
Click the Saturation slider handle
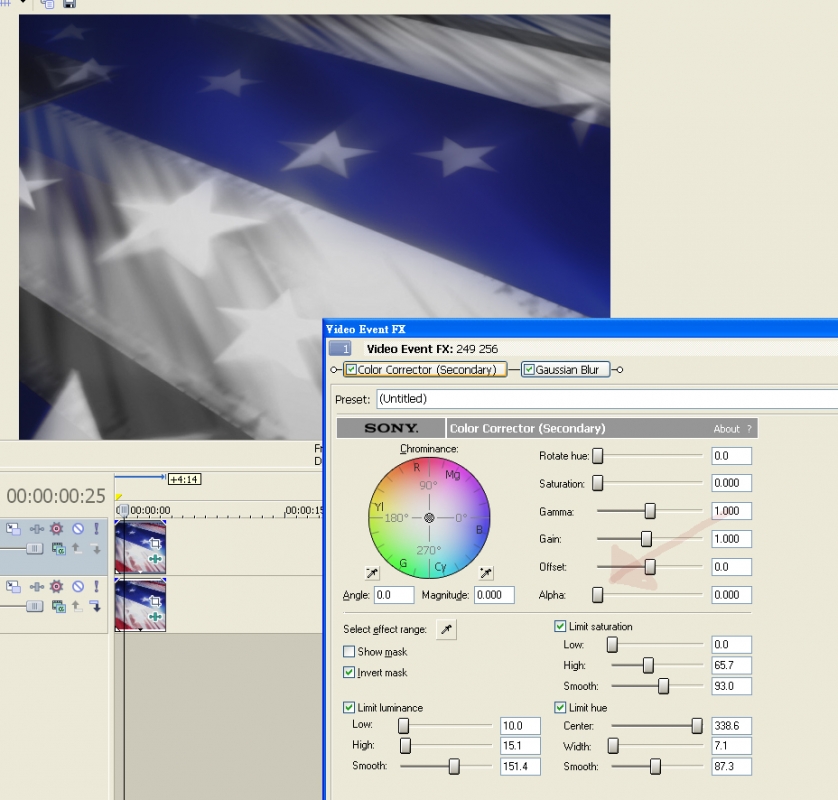pos(598,483)
